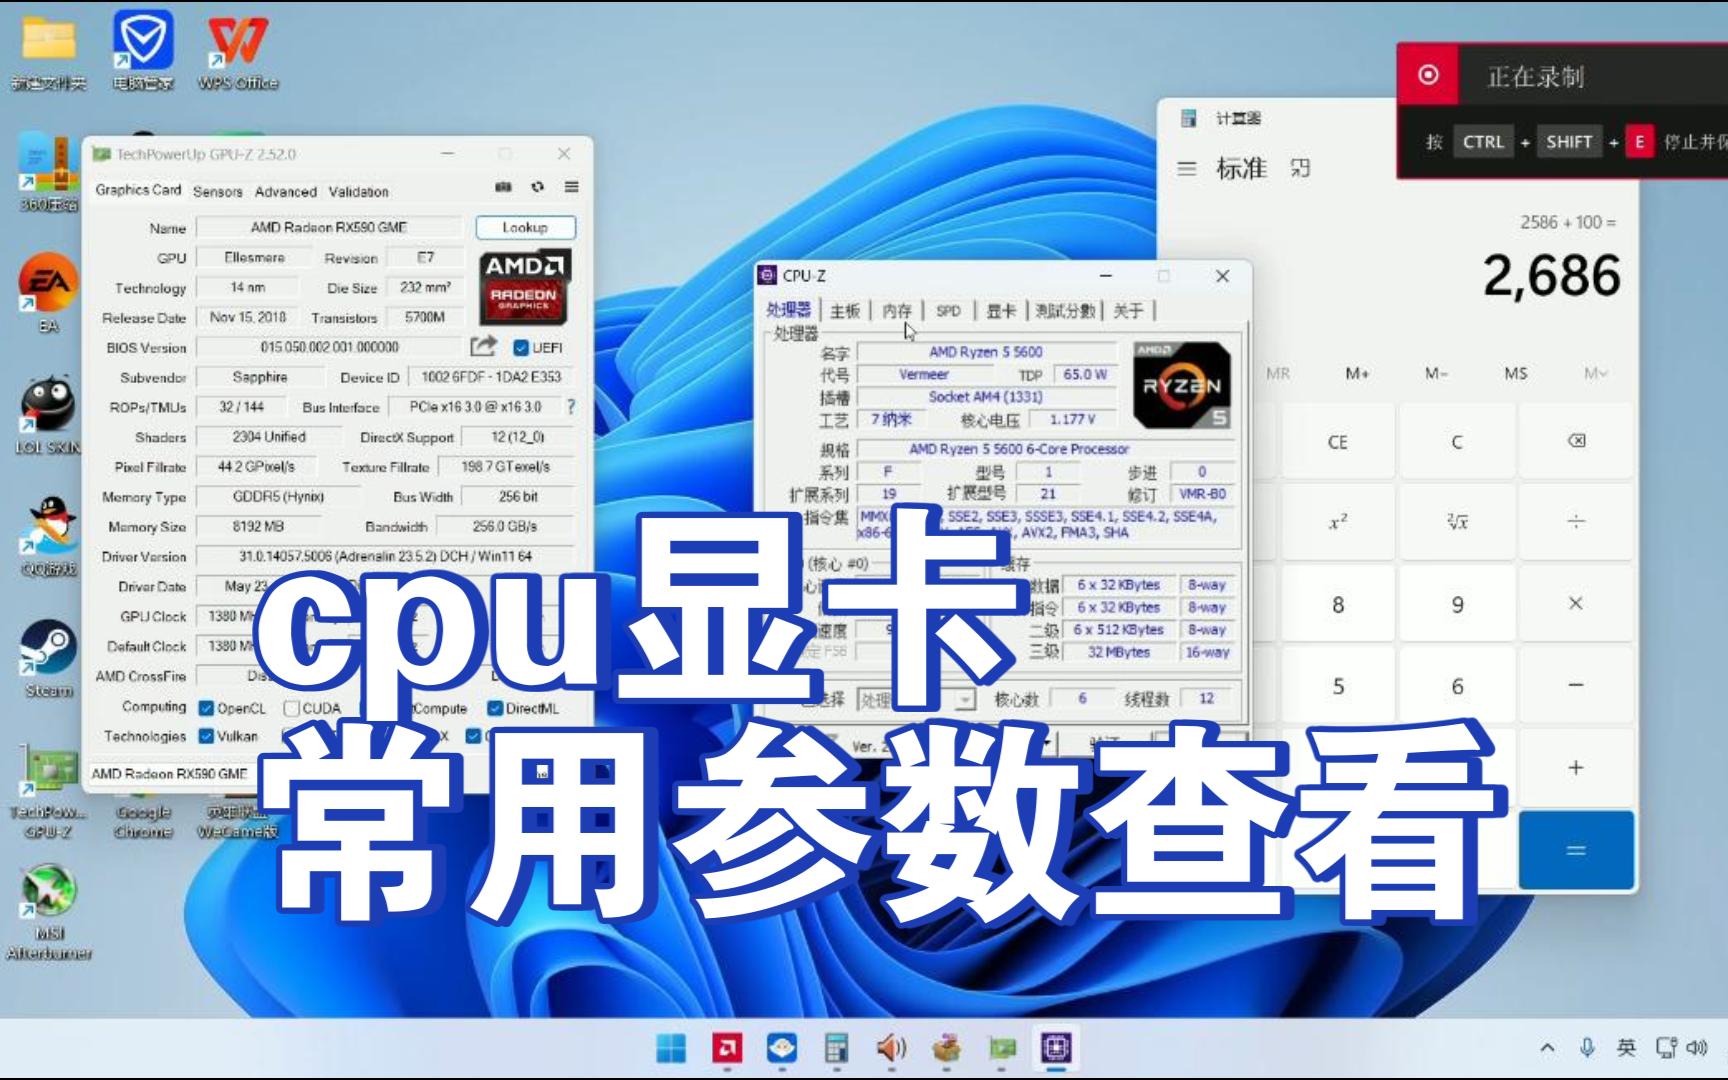
Task: Click the Calculator plus button
Action: pyautogui.click(x=1576, y=767)
